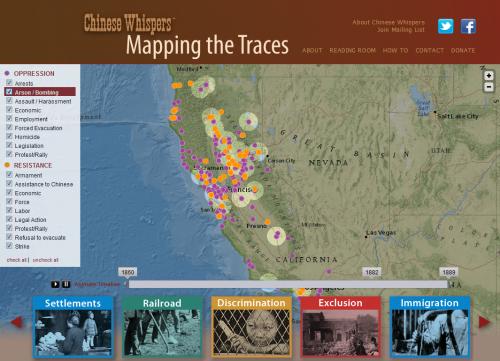The image size is (500, 361).
Task: Select the 1882 timeline marker
Action: (372, 272)
